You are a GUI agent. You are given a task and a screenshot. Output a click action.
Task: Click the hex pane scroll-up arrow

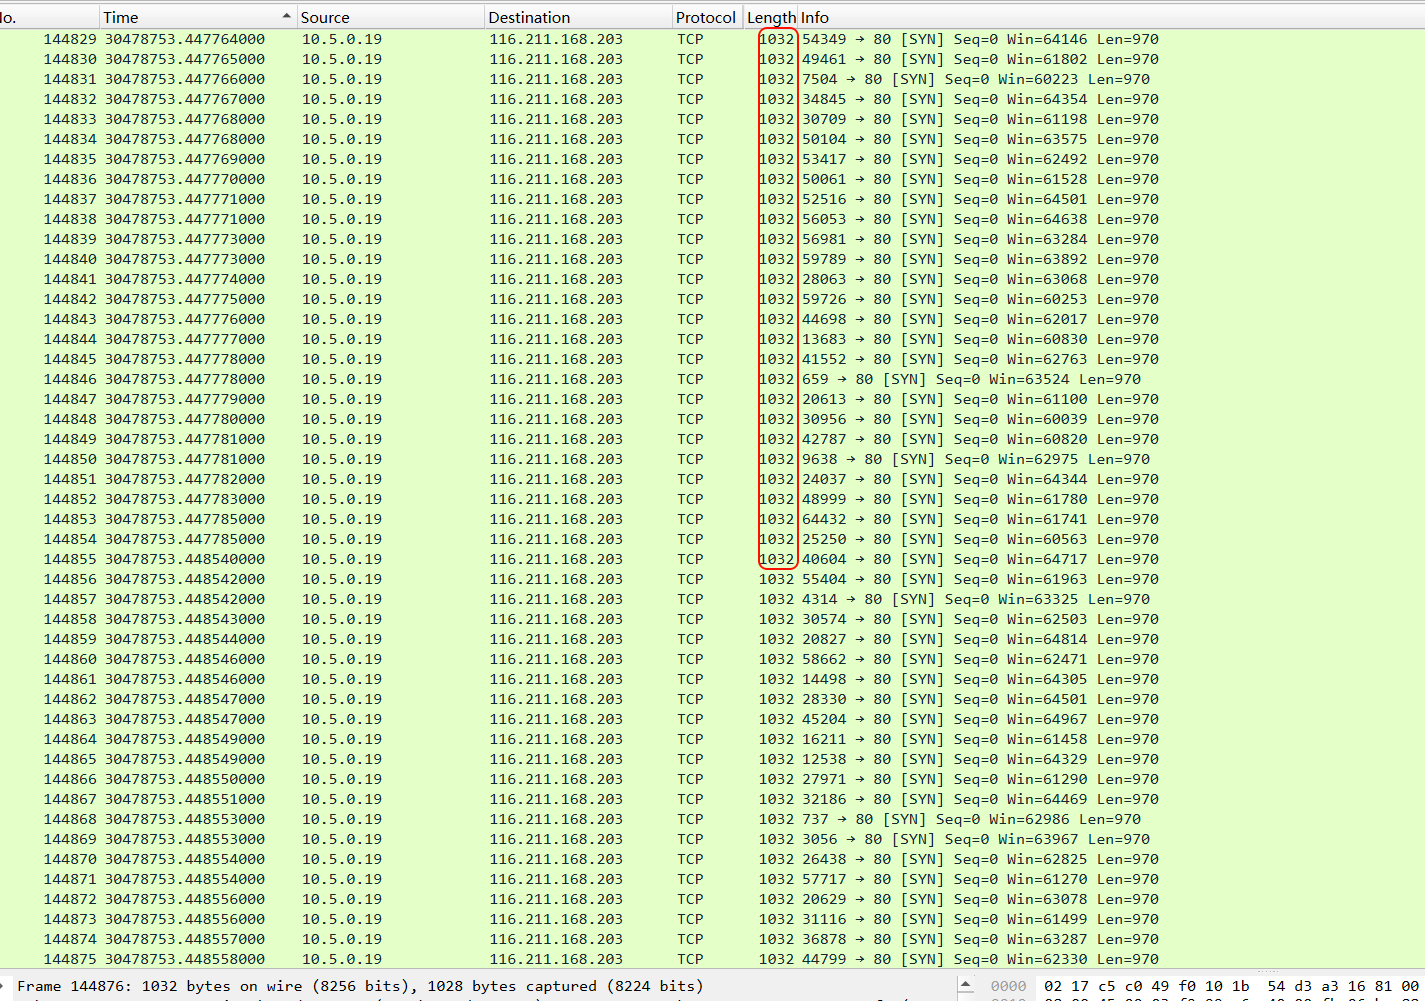[966, 985]
